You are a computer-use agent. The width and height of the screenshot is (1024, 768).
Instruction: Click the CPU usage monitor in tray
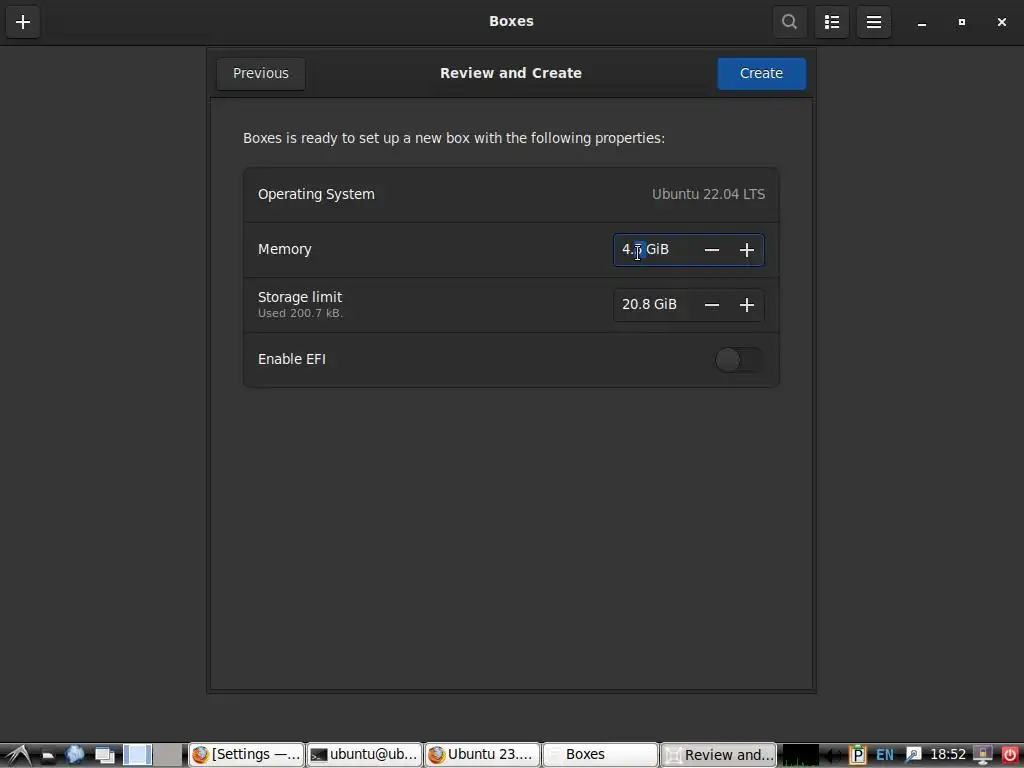[x=800, y=755]
